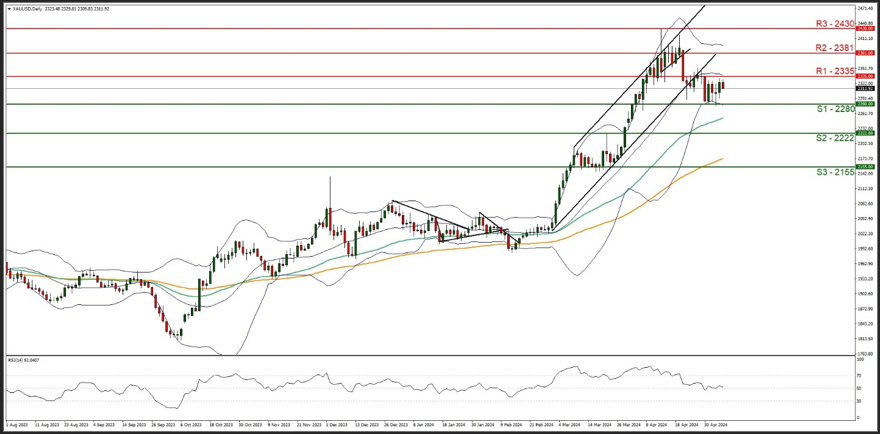
Task: Click the 21 Nov 2023 date label
Action: click(x=309, y=425)
